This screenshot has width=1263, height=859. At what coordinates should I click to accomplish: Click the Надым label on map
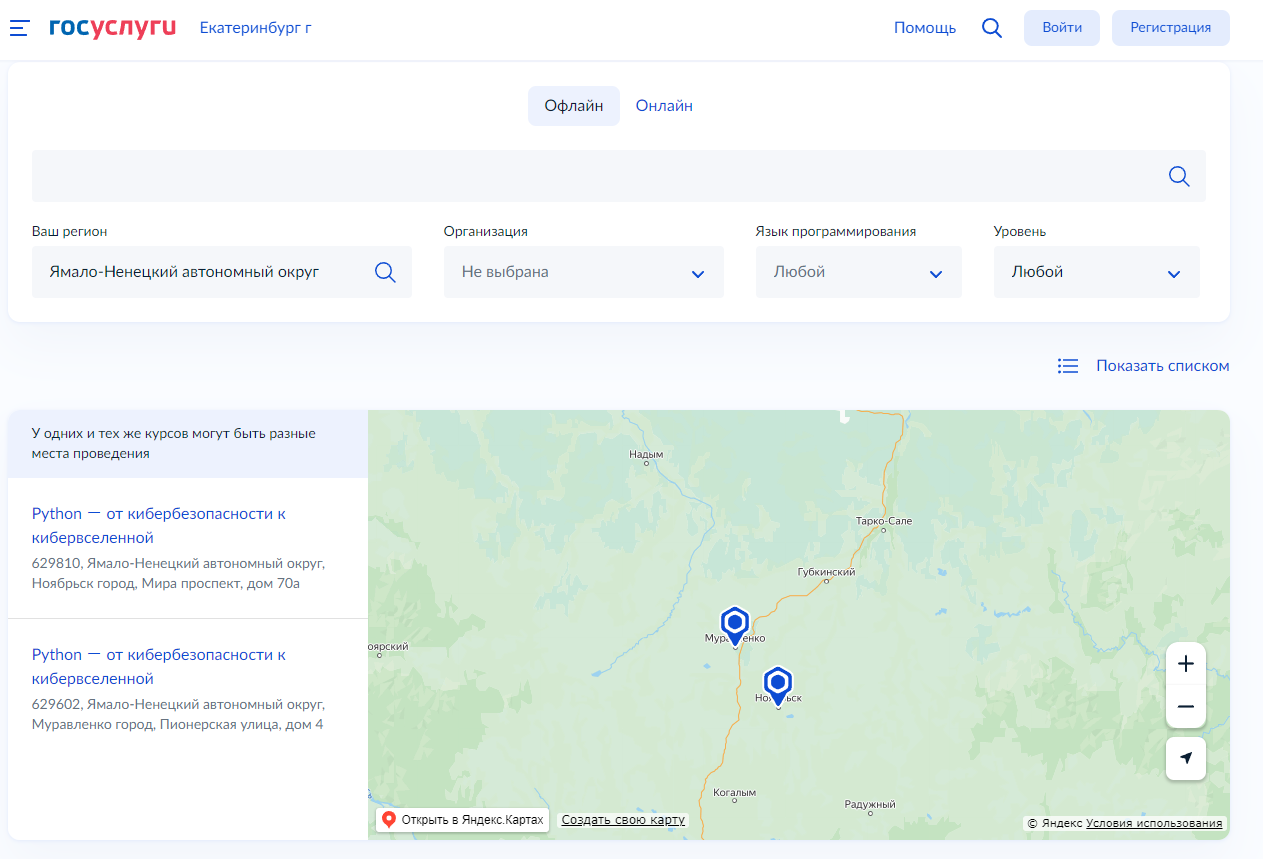click(646, 455)
